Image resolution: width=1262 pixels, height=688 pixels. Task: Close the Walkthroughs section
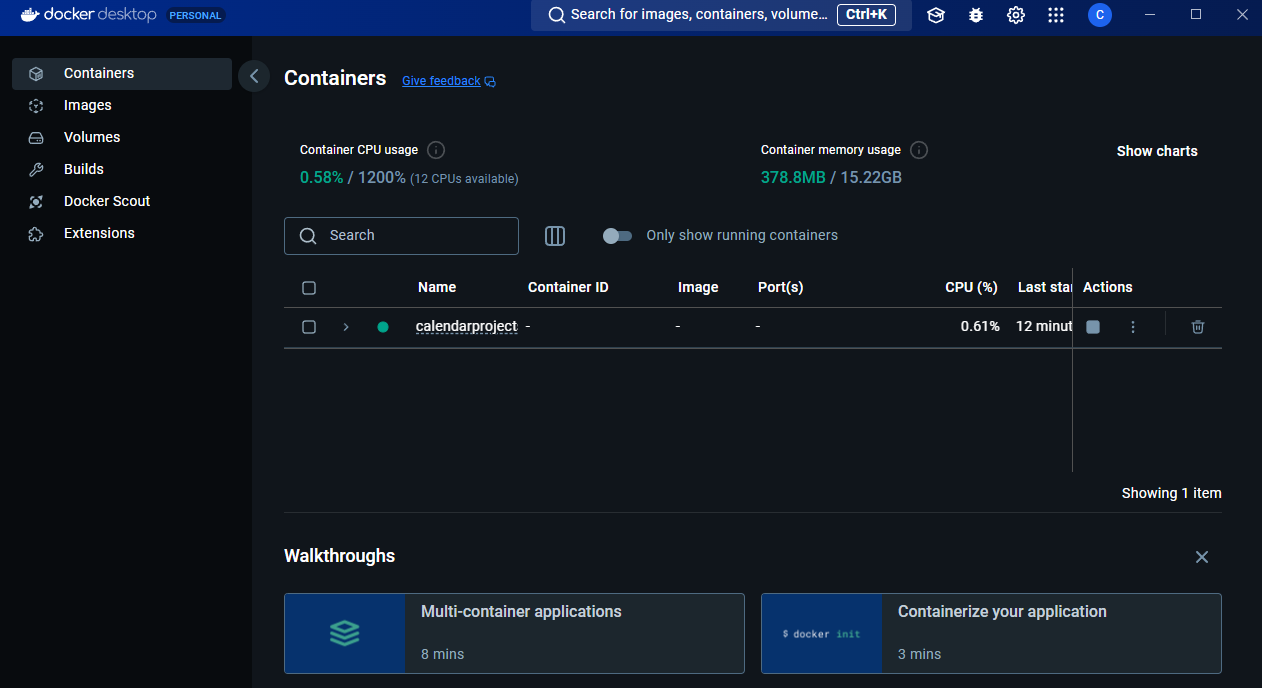pyautogui.click(x=1202, y=557)
